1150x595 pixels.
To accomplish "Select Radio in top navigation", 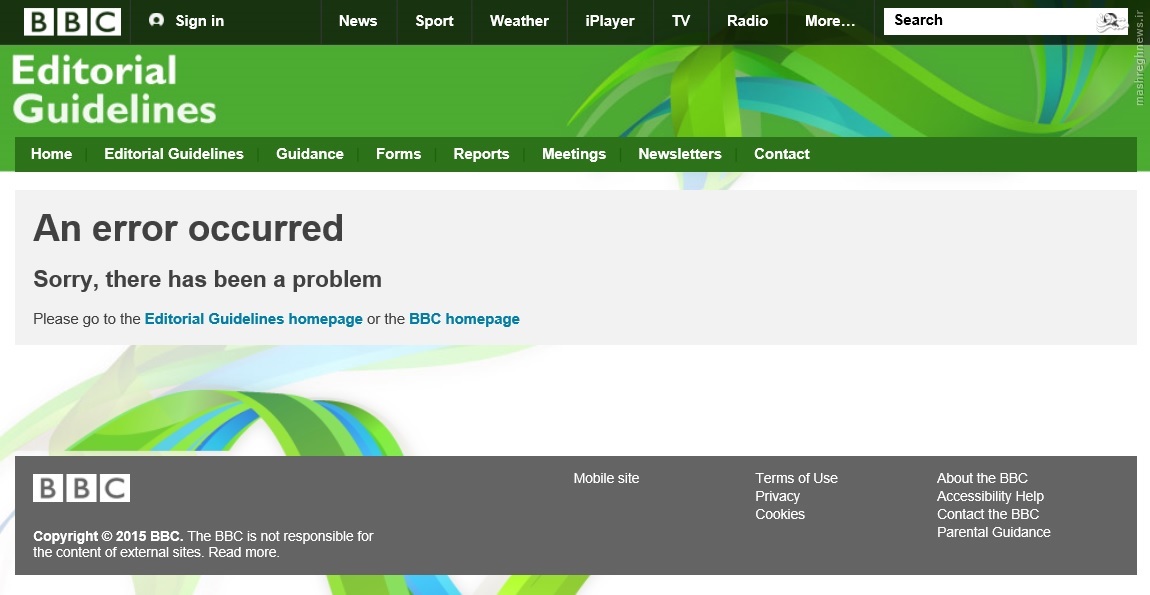I will coord(747,21).
